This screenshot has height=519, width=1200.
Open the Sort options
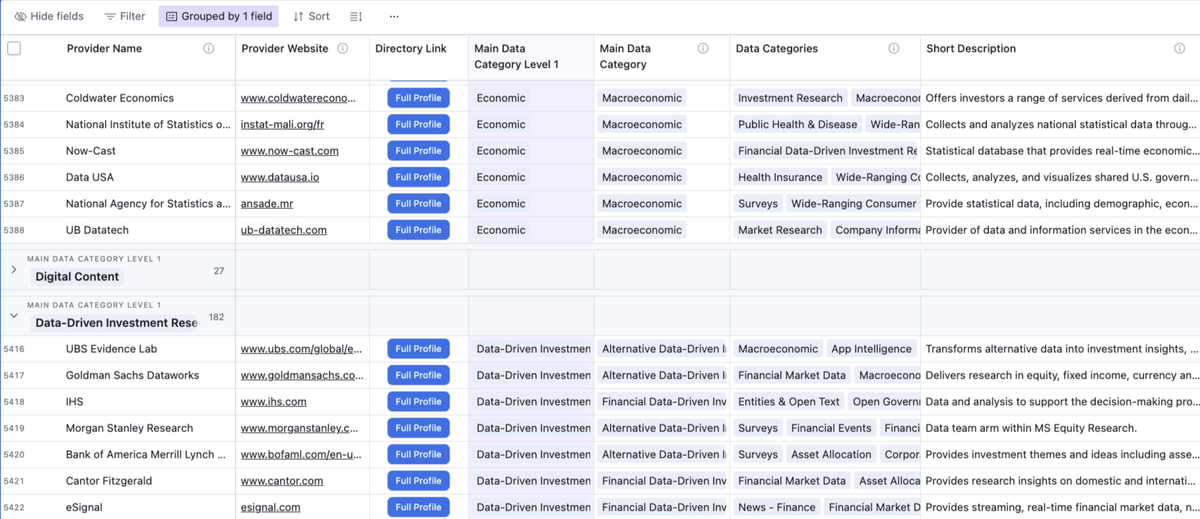click(311, 16)
